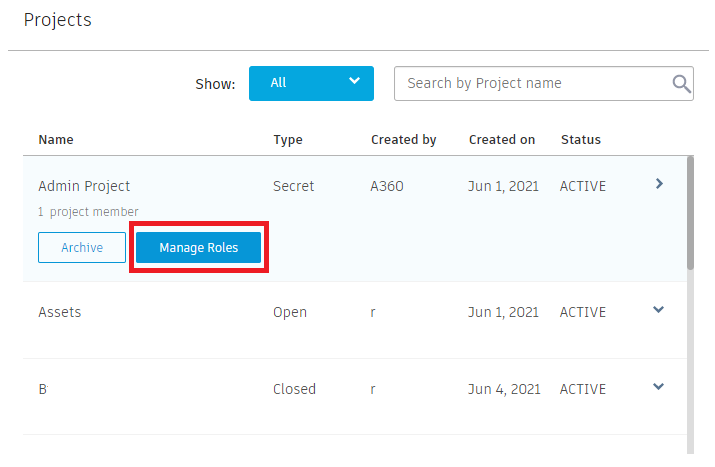Expand the B project row chevron
This screenshot has width=715, height=467.
(658, 387)
